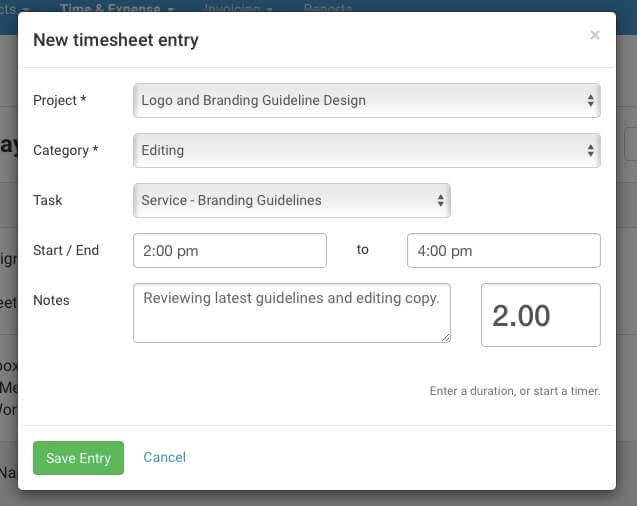Click the 2:00 pm start time field
The height and width of the screenshot is (506, 637).
[229, 251]
